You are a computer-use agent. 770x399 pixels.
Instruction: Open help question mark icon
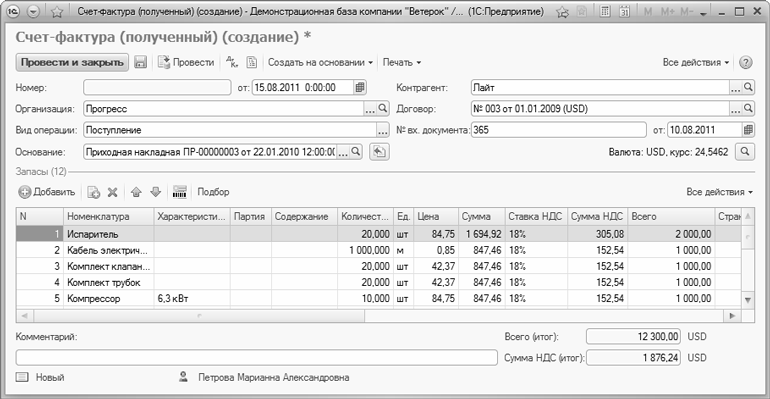pyautogui.click(x=745, y=62)
